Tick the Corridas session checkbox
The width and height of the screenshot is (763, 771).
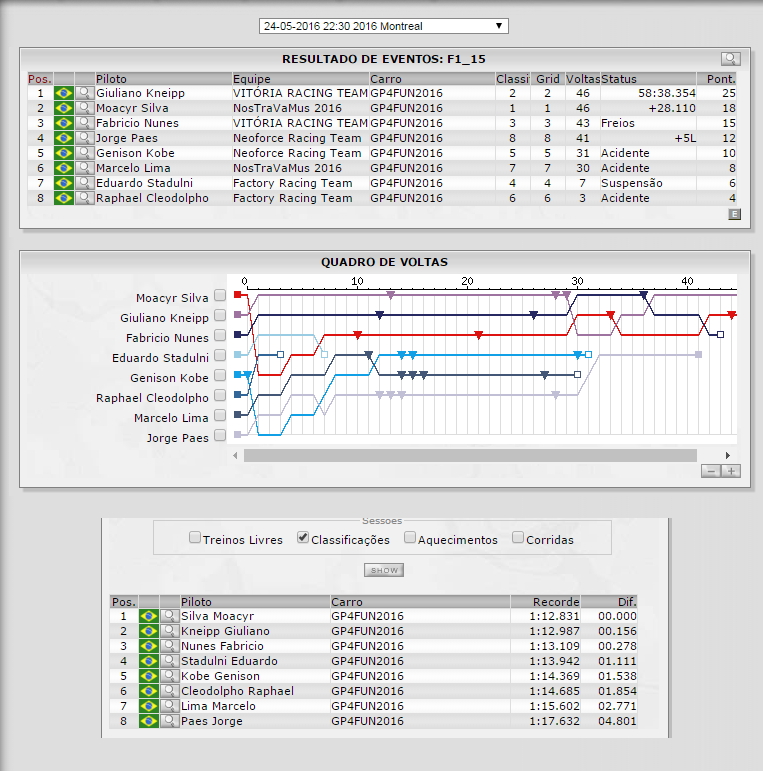pos(518,538)
